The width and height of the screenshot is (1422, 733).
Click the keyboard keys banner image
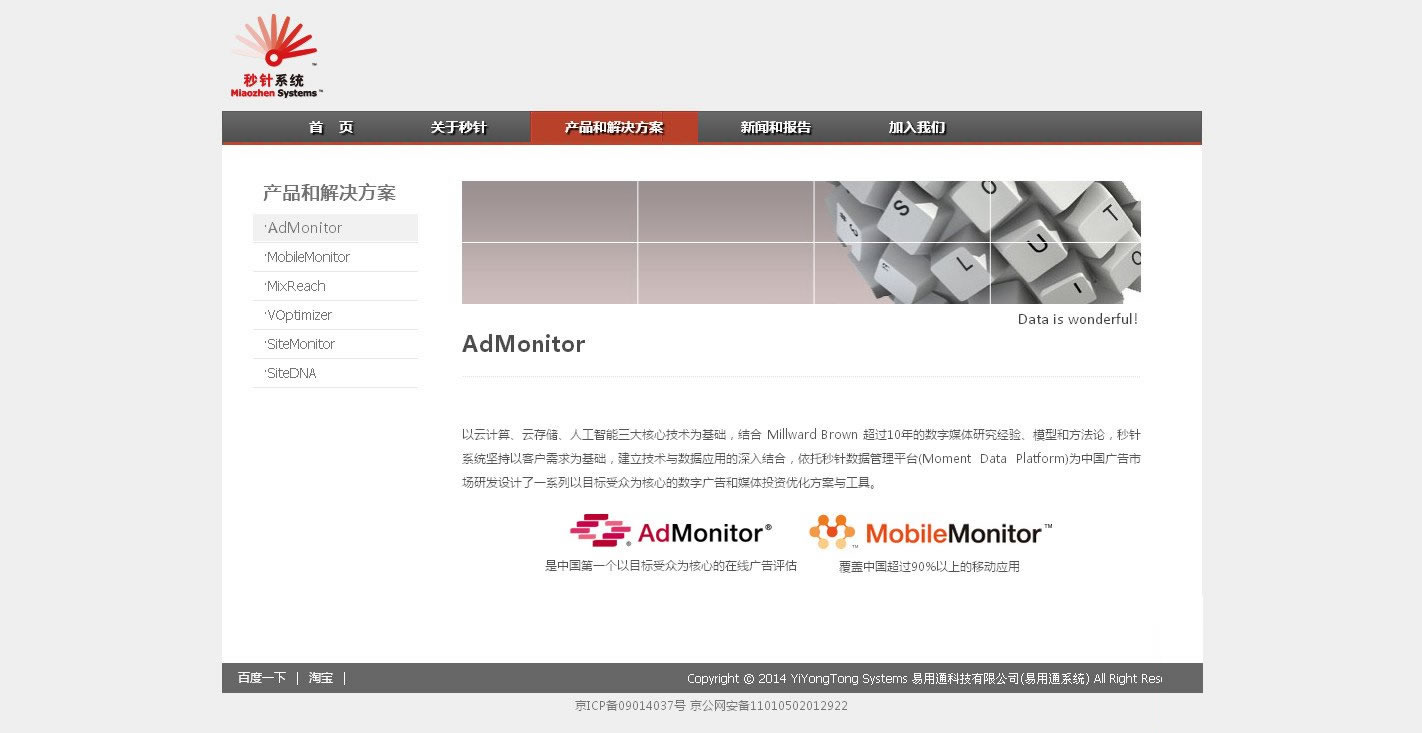point(801,242)
